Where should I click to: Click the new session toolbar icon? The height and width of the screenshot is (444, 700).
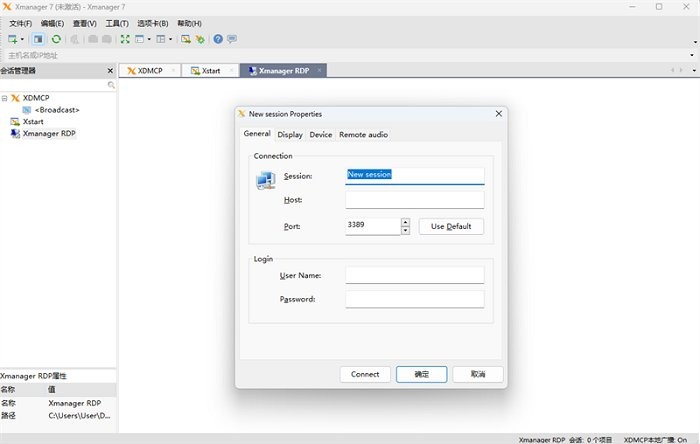[12, 39]
